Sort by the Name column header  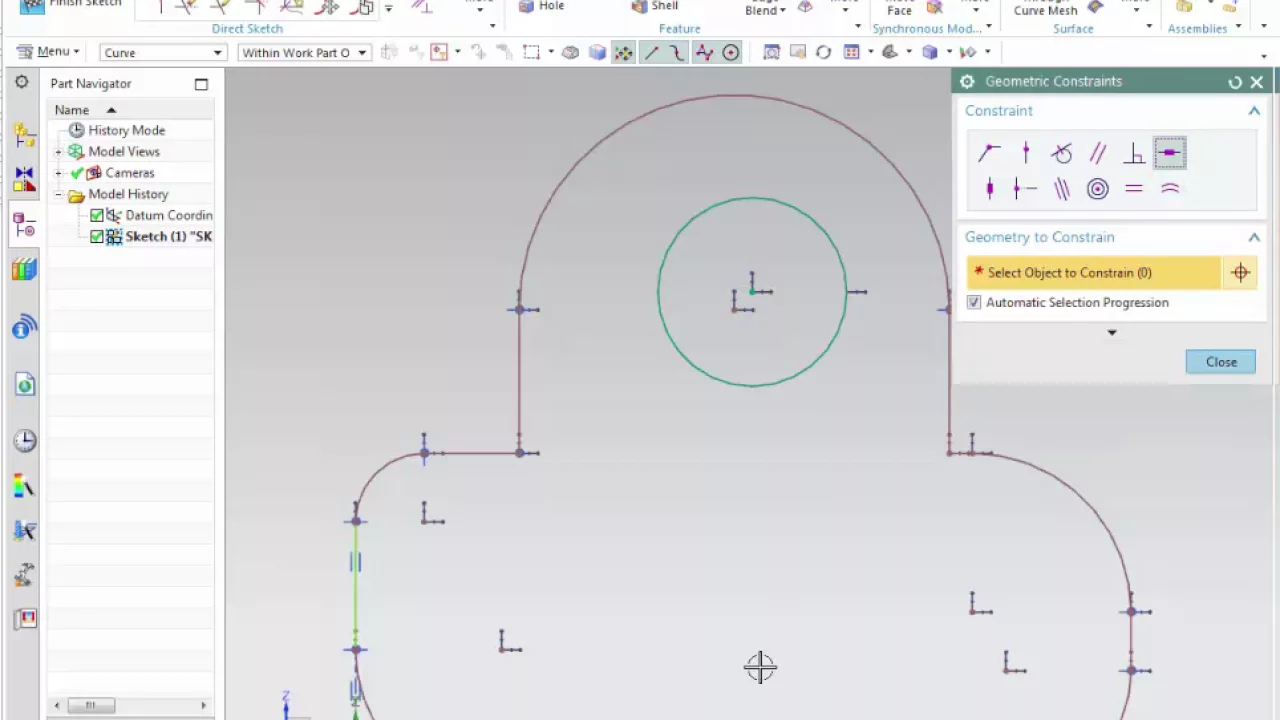pos(130,110)
